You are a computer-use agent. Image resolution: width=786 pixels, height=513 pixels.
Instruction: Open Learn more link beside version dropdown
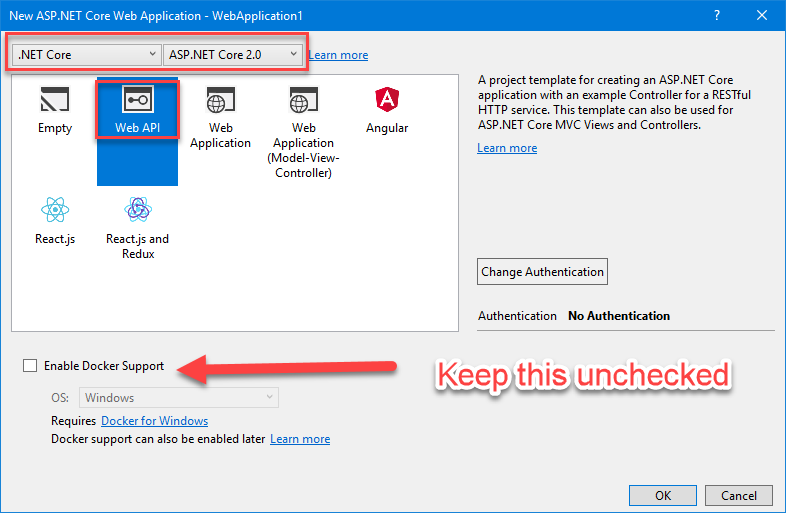click(x=338, y=55)
